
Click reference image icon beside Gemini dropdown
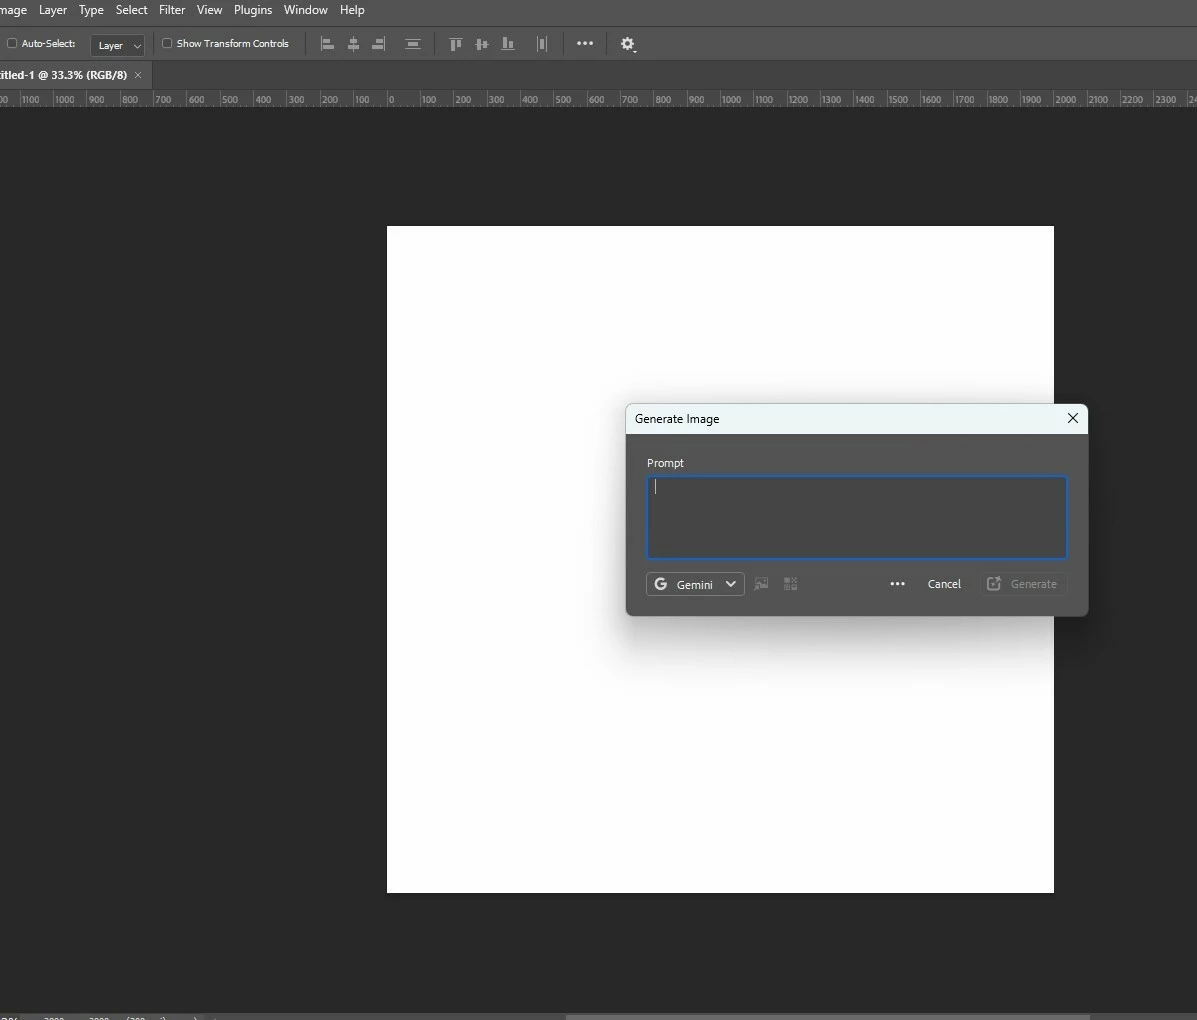coord(761,584)
